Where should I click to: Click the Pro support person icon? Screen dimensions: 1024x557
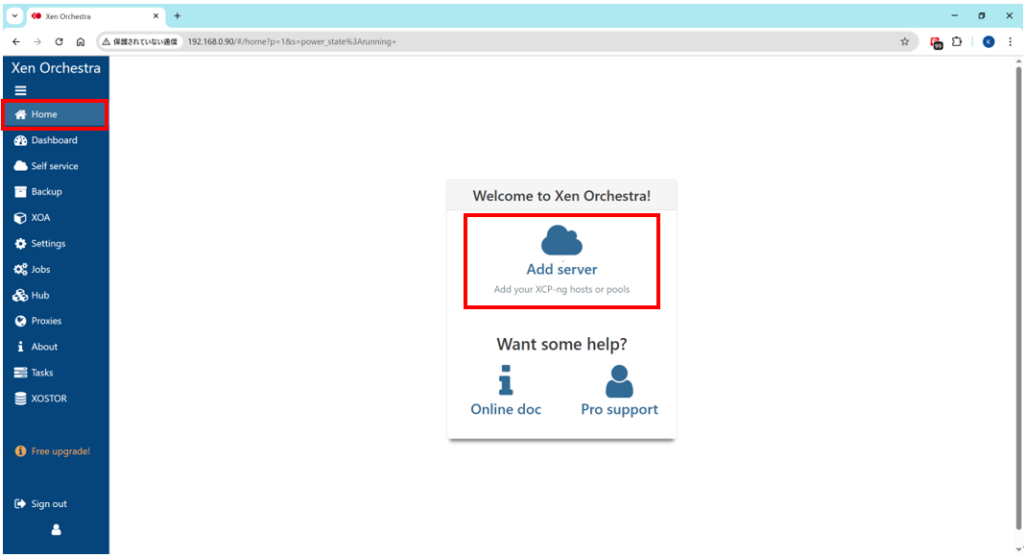[619, 381]
